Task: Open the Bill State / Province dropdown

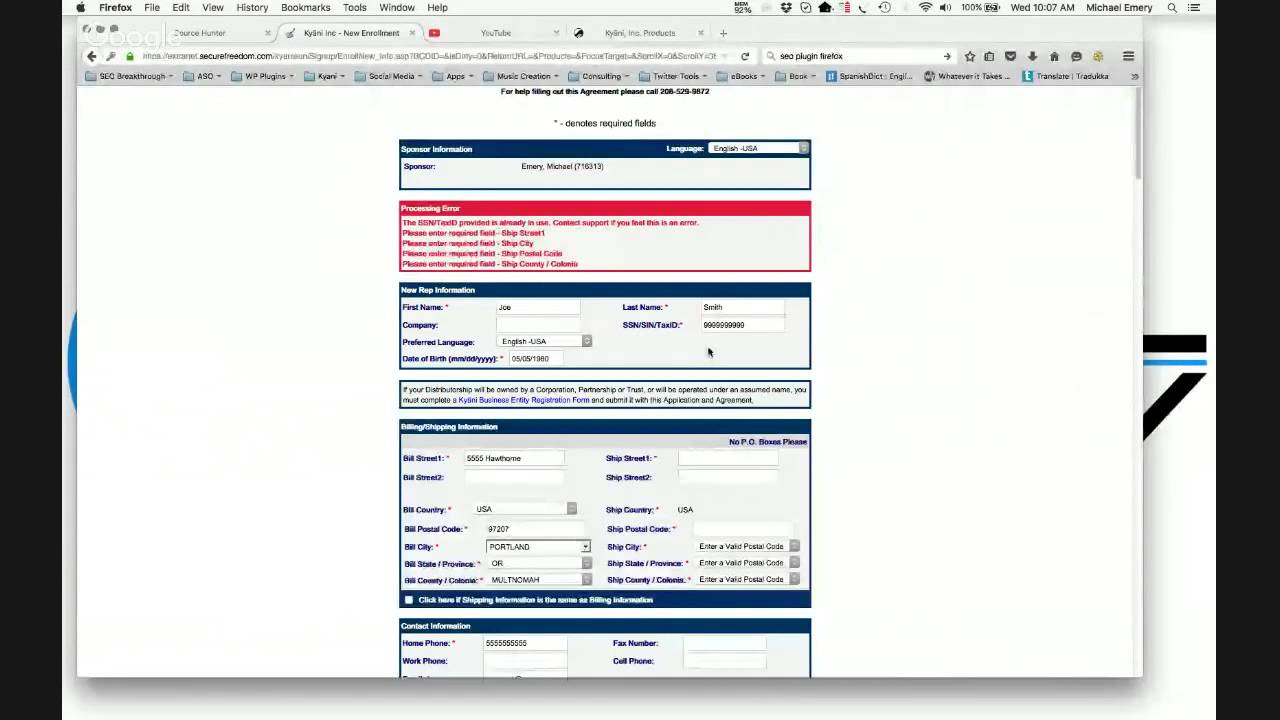Action: (538, 563)
